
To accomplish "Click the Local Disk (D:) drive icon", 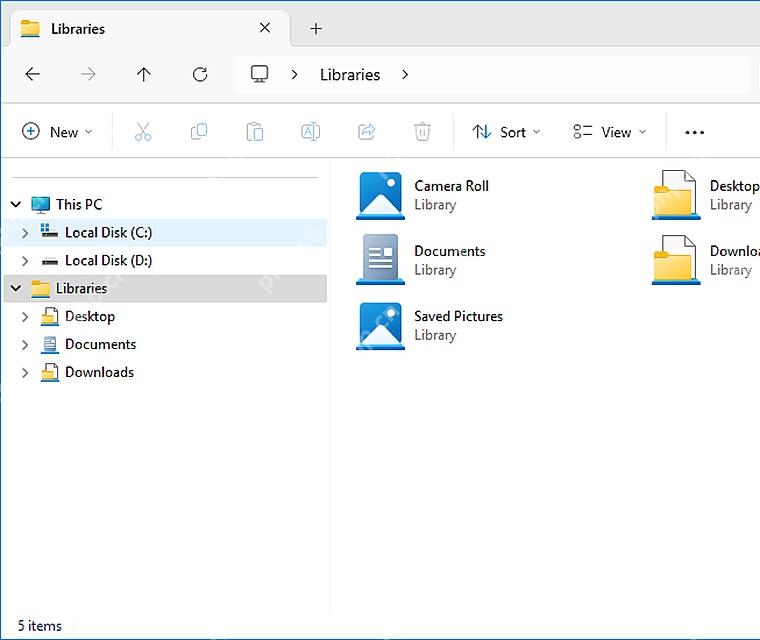I will pyautogui.click(x=49, y=261).
